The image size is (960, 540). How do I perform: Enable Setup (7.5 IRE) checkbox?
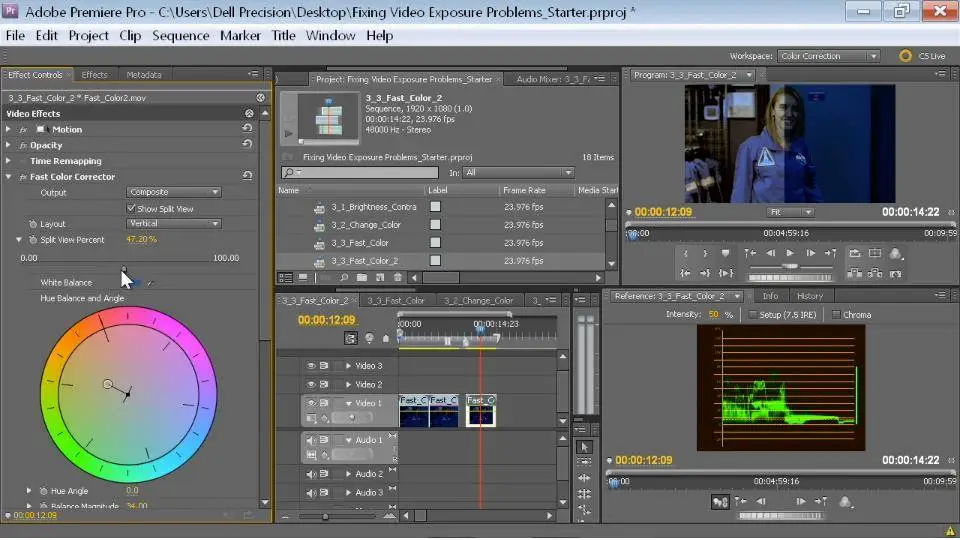point(752,314)
